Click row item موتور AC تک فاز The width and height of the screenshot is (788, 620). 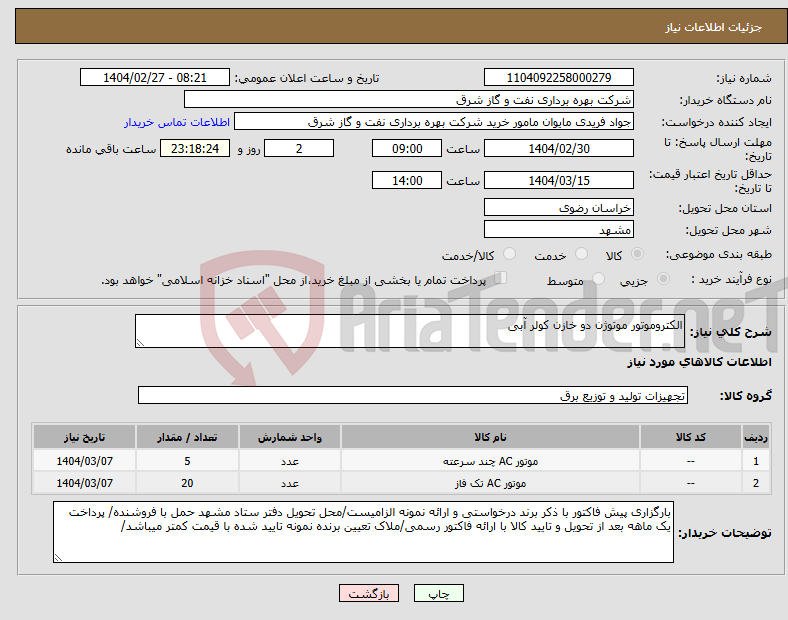point(490,483)
